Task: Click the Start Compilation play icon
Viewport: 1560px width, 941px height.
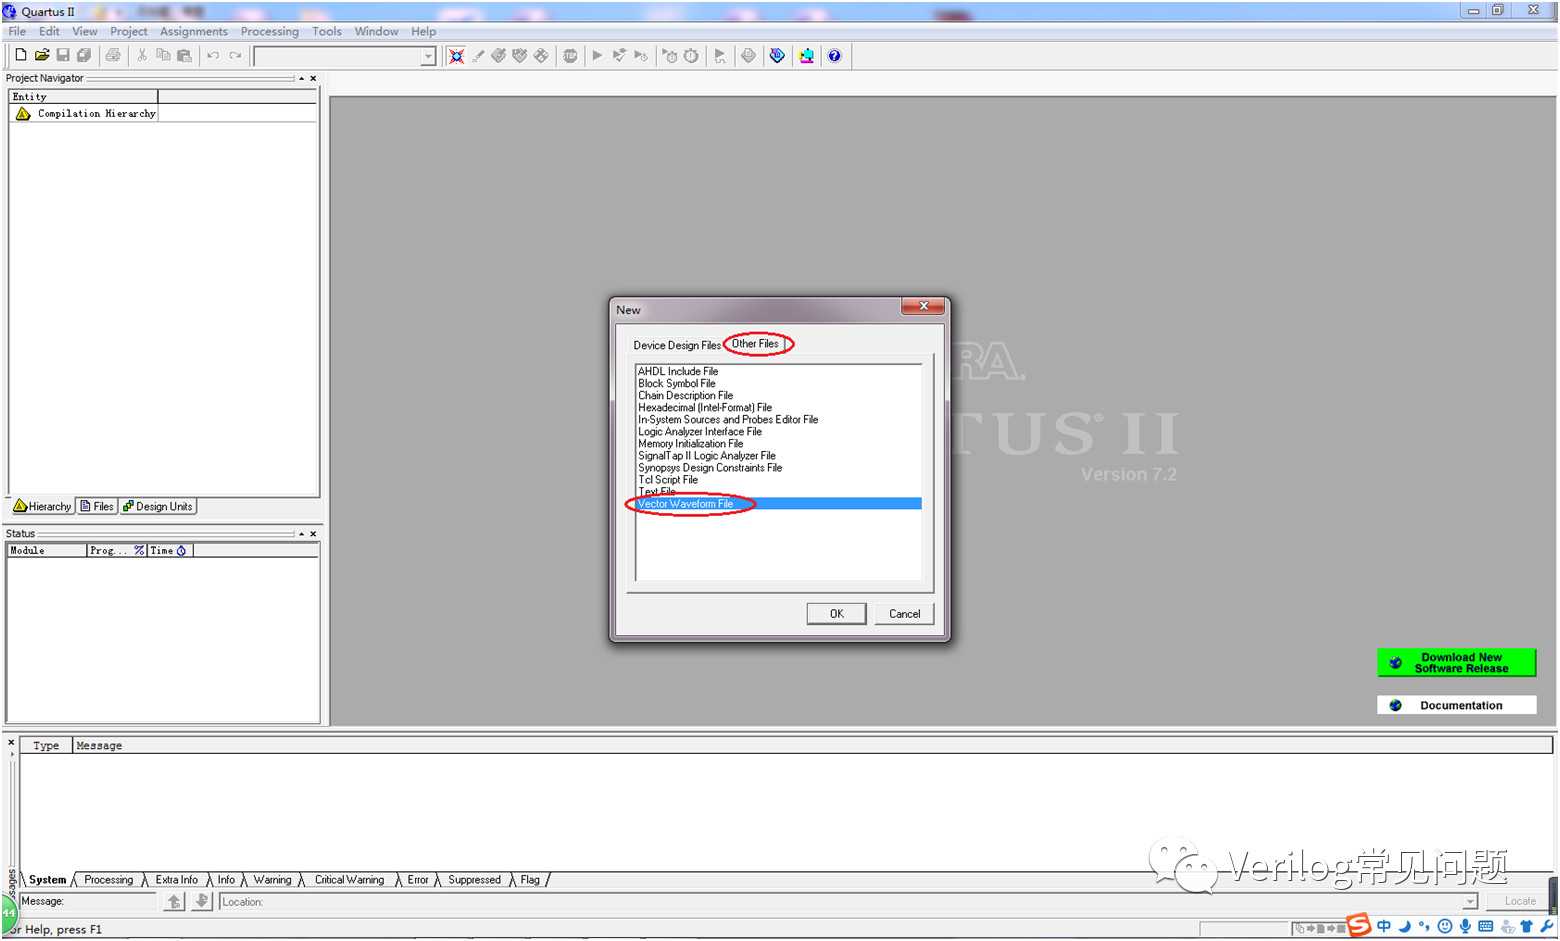Action: pyautogui.click(x=597, y=56)
